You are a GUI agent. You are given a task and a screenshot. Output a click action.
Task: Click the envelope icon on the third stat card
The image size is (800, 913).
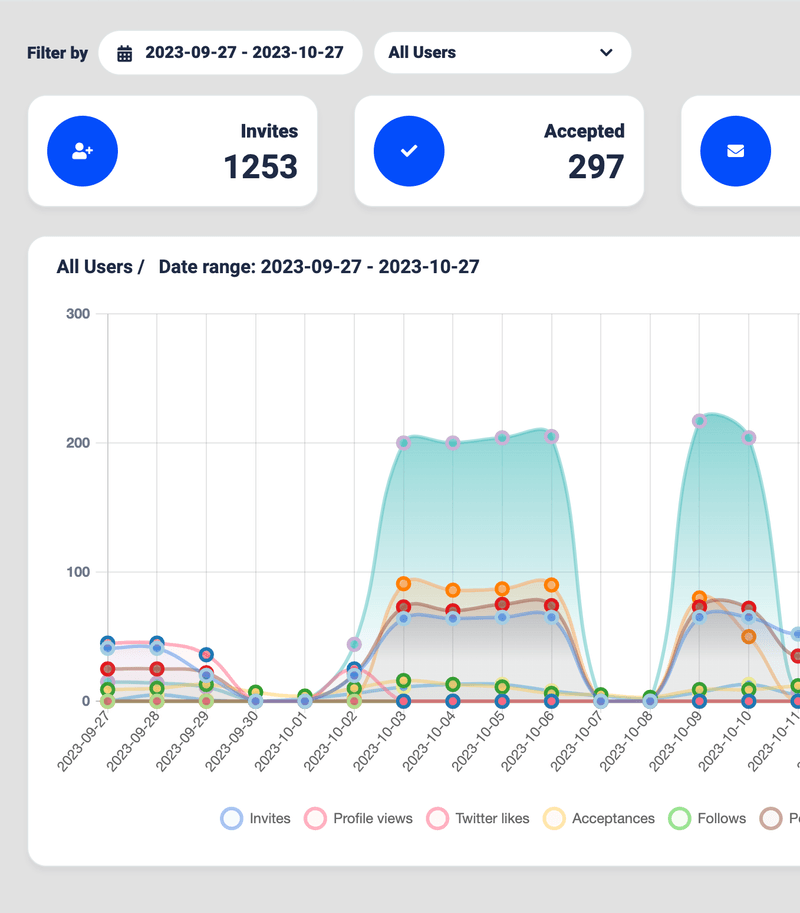pos(735,150)
